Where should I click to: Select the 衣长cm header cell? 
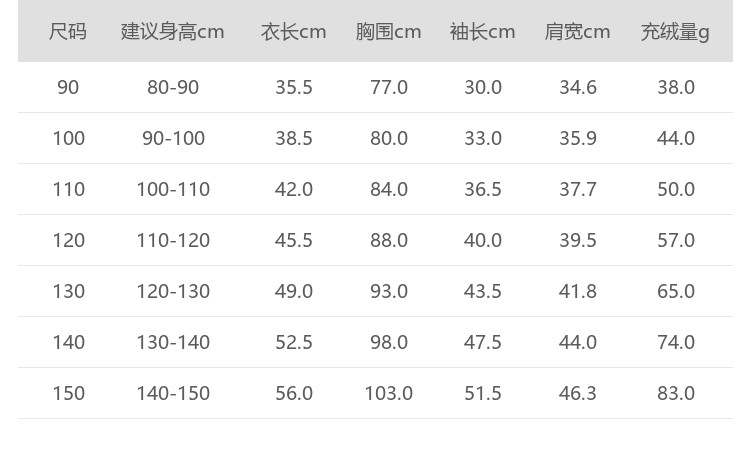tap(294, 32)
